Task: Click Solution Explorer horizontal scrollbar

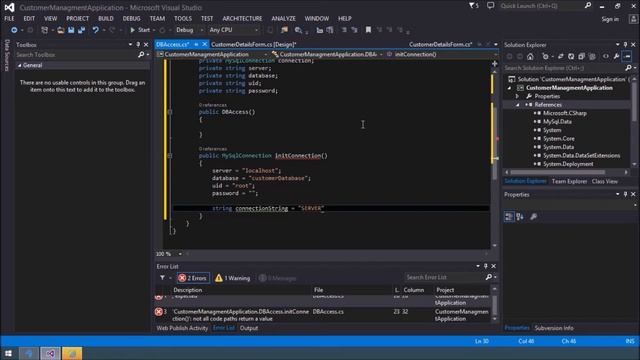Action: [566, 172]
